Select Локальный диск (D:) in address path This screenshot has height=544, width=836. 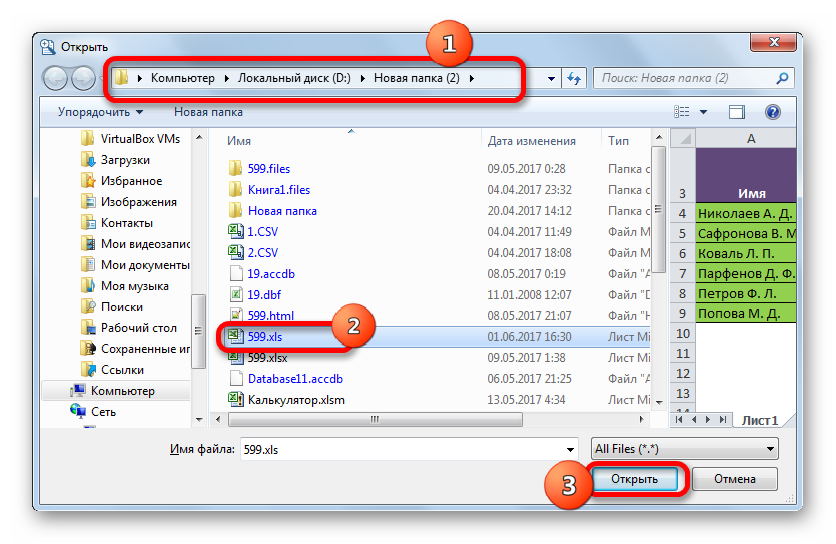(x=294, y=78)
